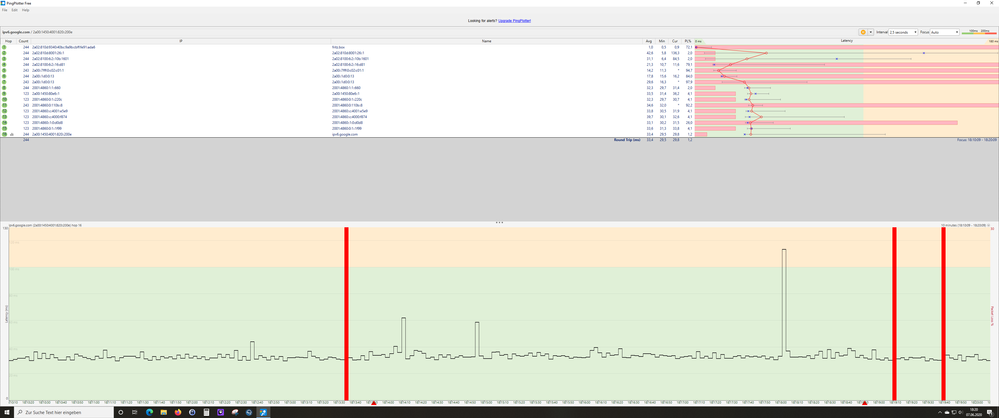Viewport: 999px width, 418px height.
Task: Click hop 16 green circle icon
Action: (x=4, y=134)
